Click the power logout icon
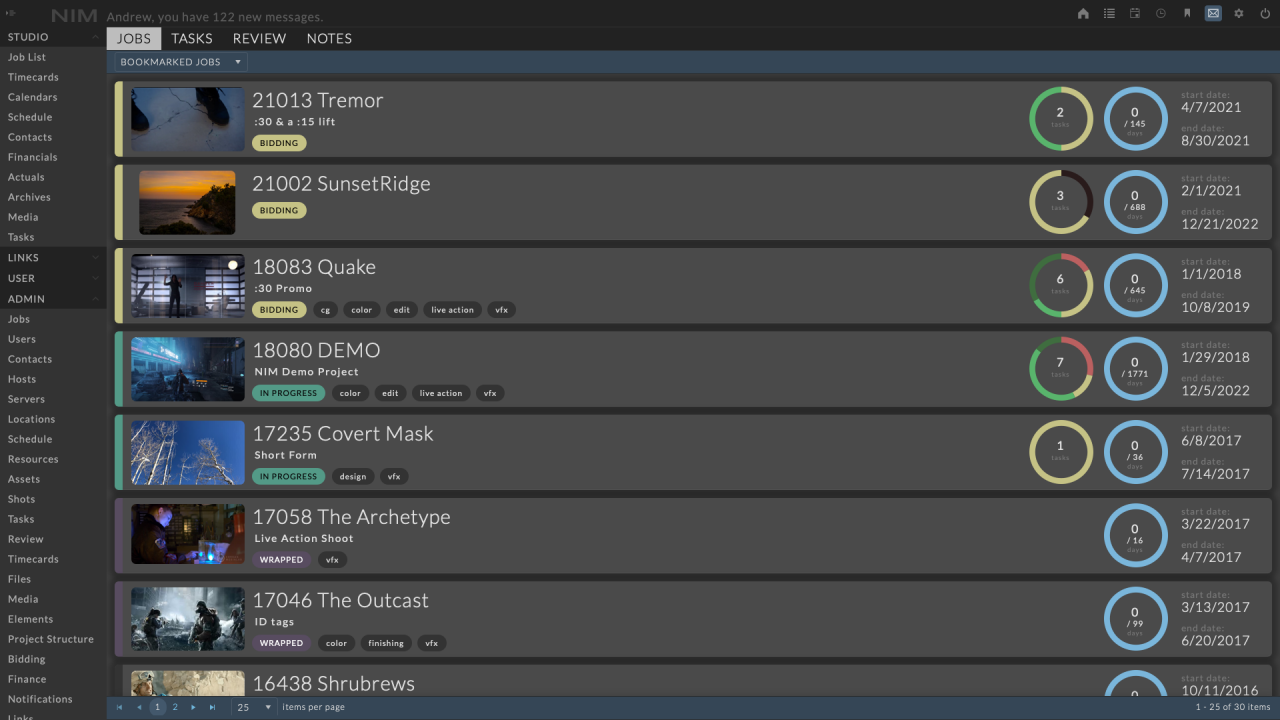 tap(1265, 14)
